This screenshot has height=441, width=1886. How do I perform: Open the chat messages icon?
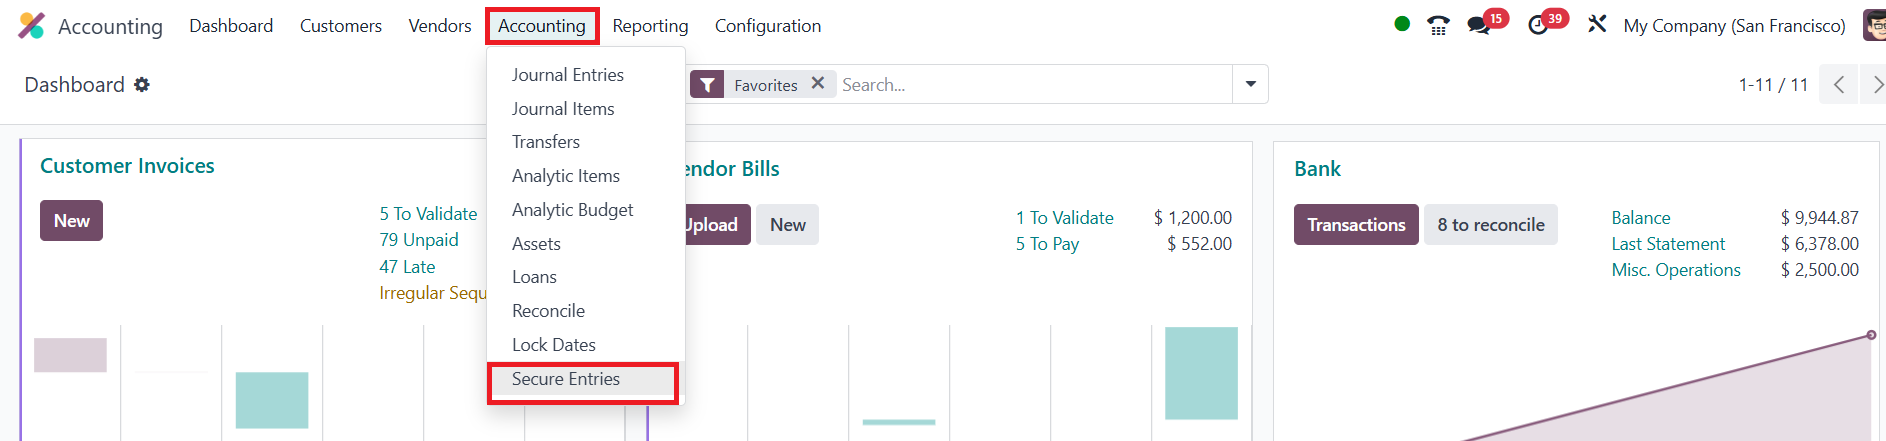click(x=1479, y=26)
